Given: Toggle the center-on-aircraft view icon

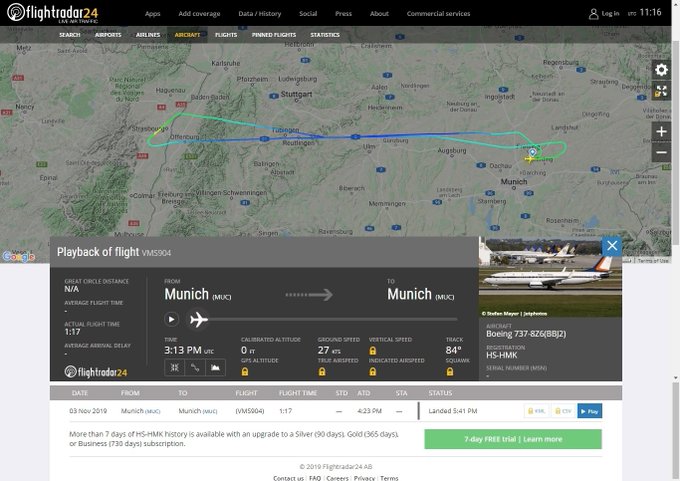Looking at the screenshot, I should point(174,368).
